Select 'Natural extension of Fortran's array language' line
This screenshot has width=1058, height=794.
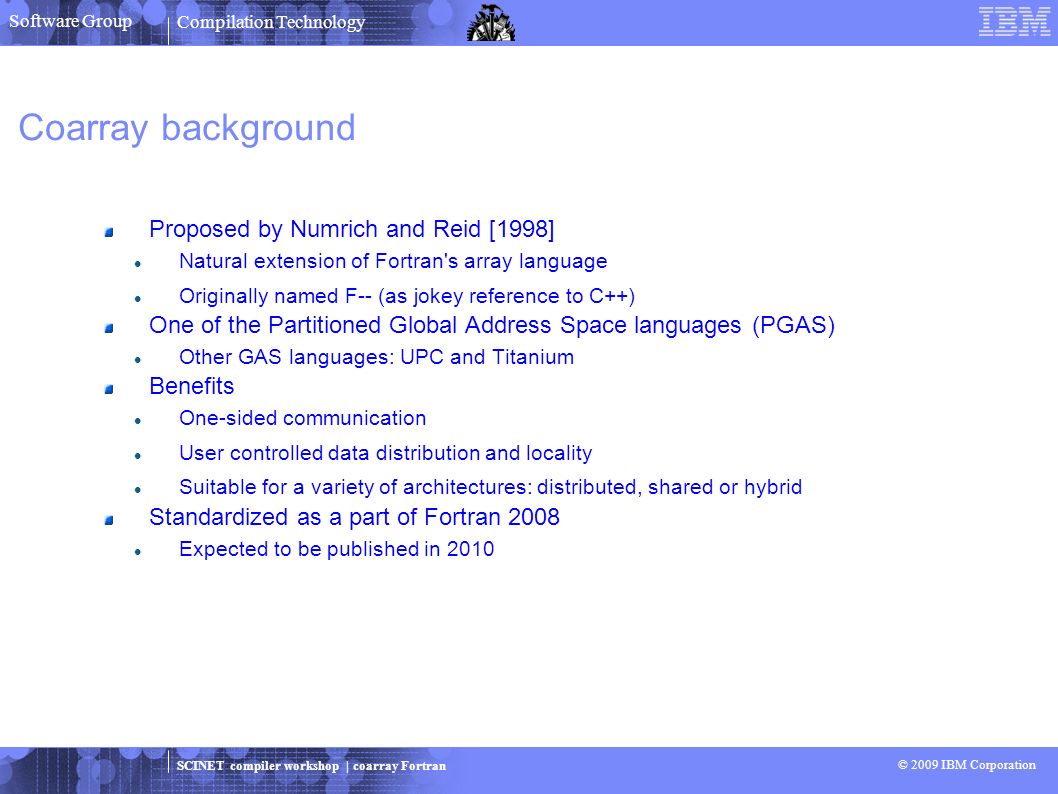(x=393, y=261)
